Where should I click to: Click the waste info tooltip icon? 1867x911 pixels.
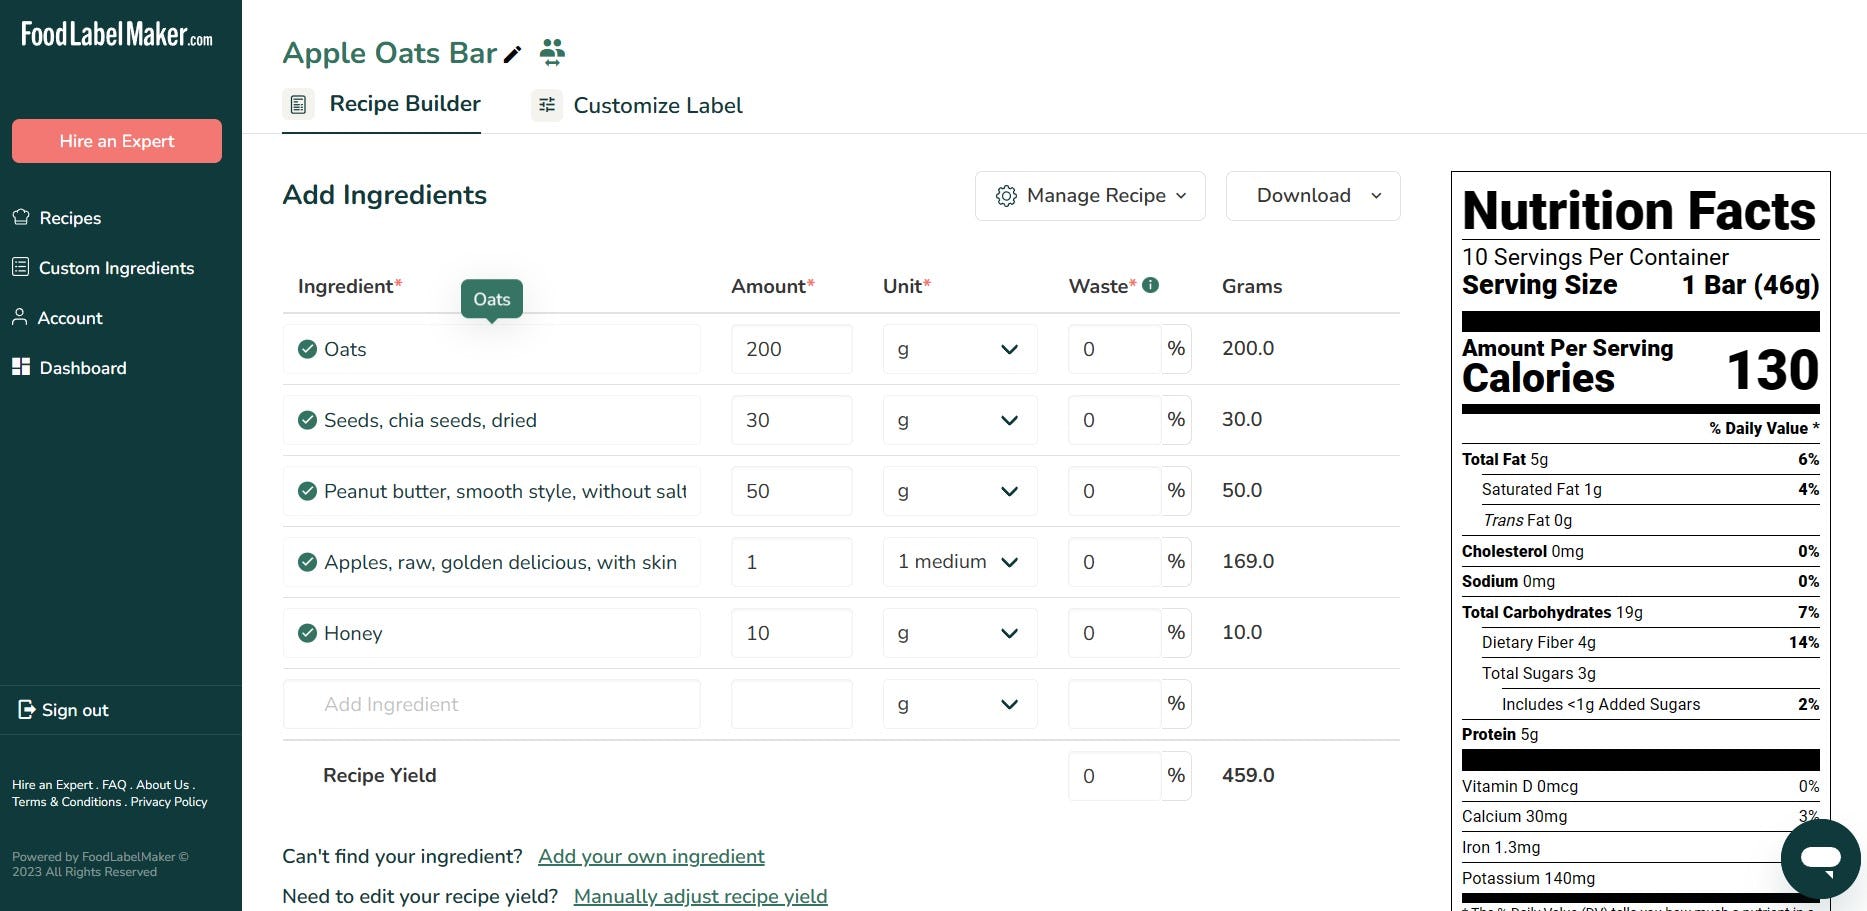pos(1150,285)
